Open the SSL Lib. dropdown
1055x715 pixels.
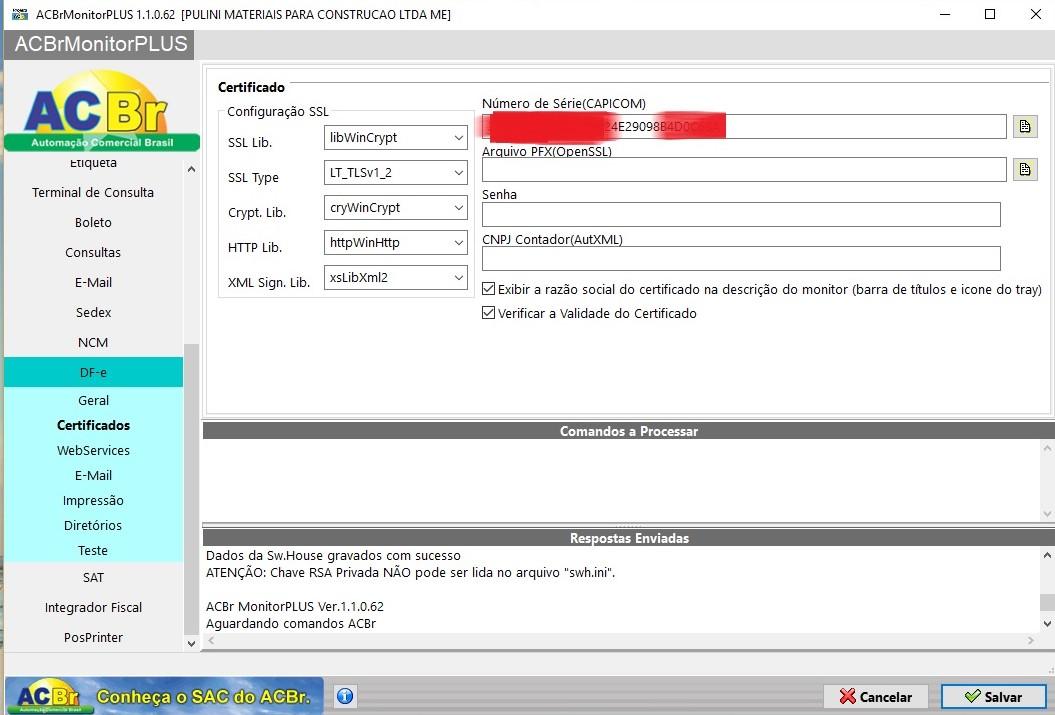click(x=396, y=138)
